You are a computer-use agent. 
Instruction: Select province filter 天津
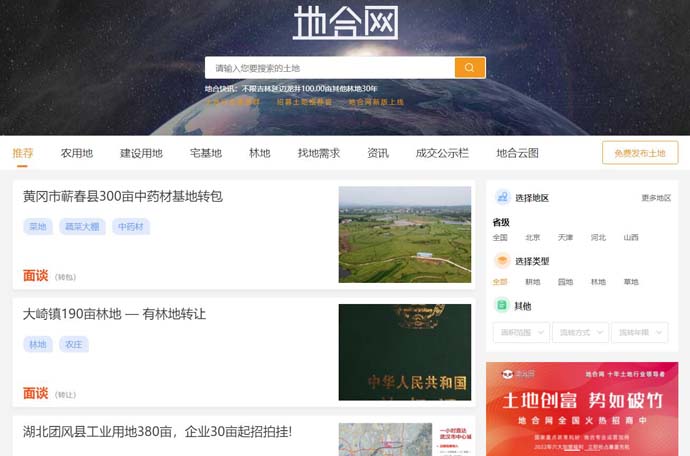click(x=565, y=237)
